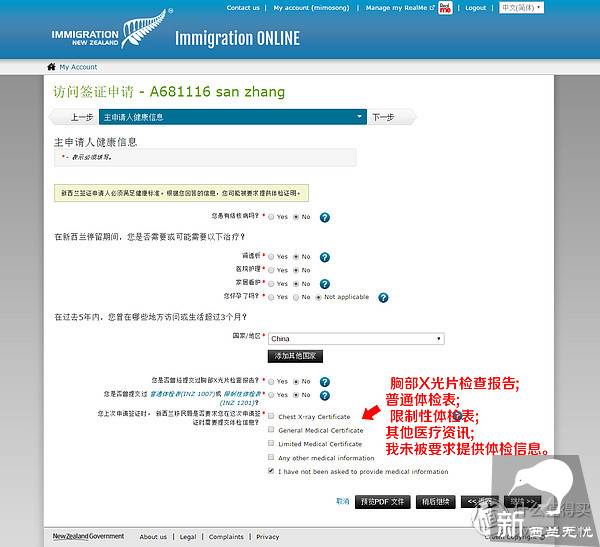Open the 普通体检表 (INZ 1007) link
Image resolution: width=600 pixels, height=547 pixels.
183,394
